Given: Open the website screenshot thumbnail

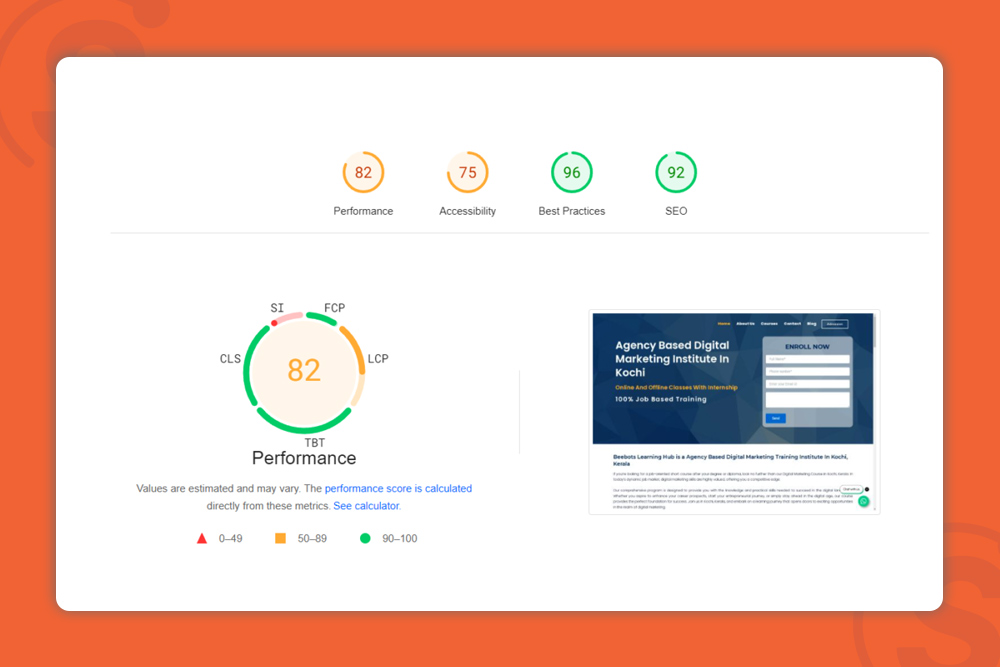Looking at the screenshot, I should click(734, 412).
